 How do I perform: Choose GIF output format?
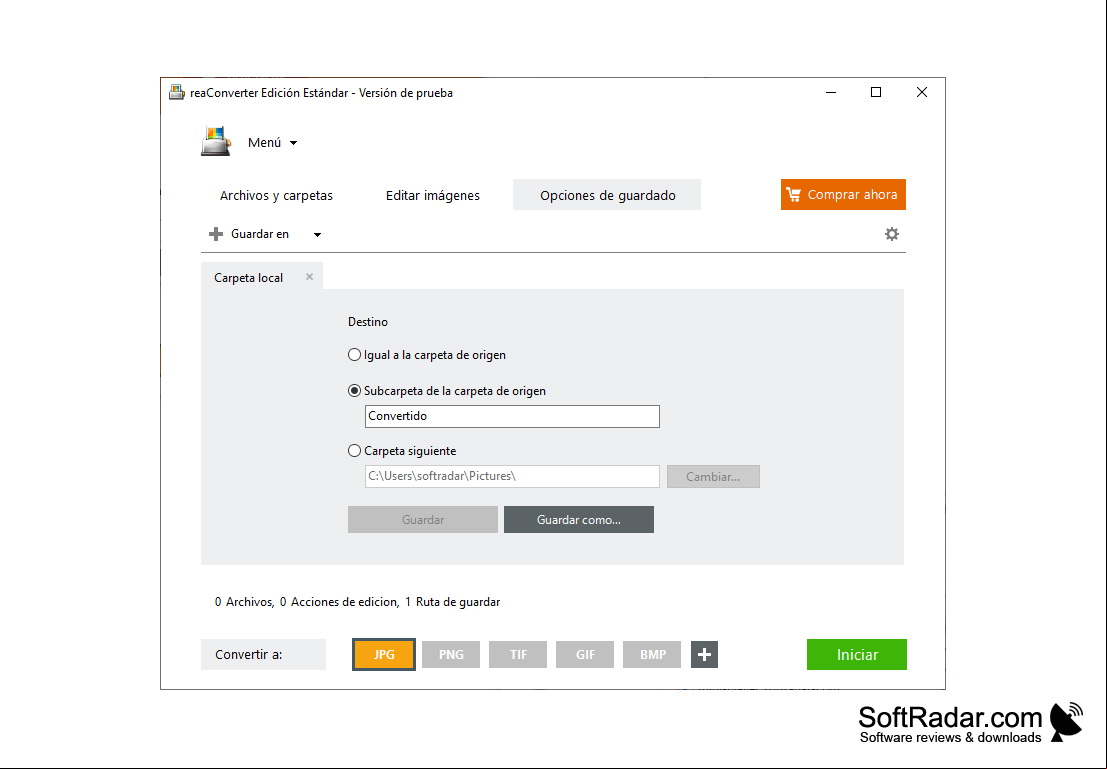pos(585,655)
